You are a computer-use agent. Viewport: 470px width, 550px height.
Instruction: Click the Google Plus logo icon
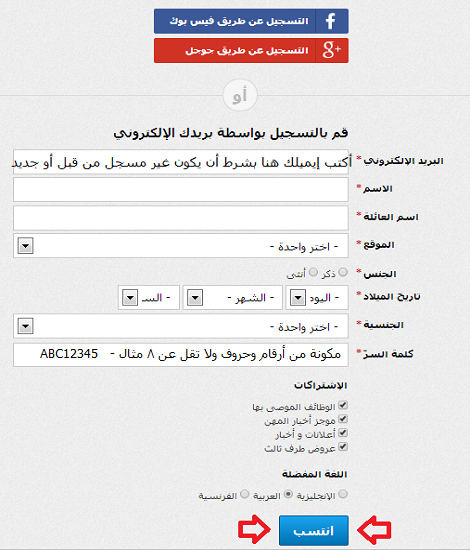click(x=332, y=50)
